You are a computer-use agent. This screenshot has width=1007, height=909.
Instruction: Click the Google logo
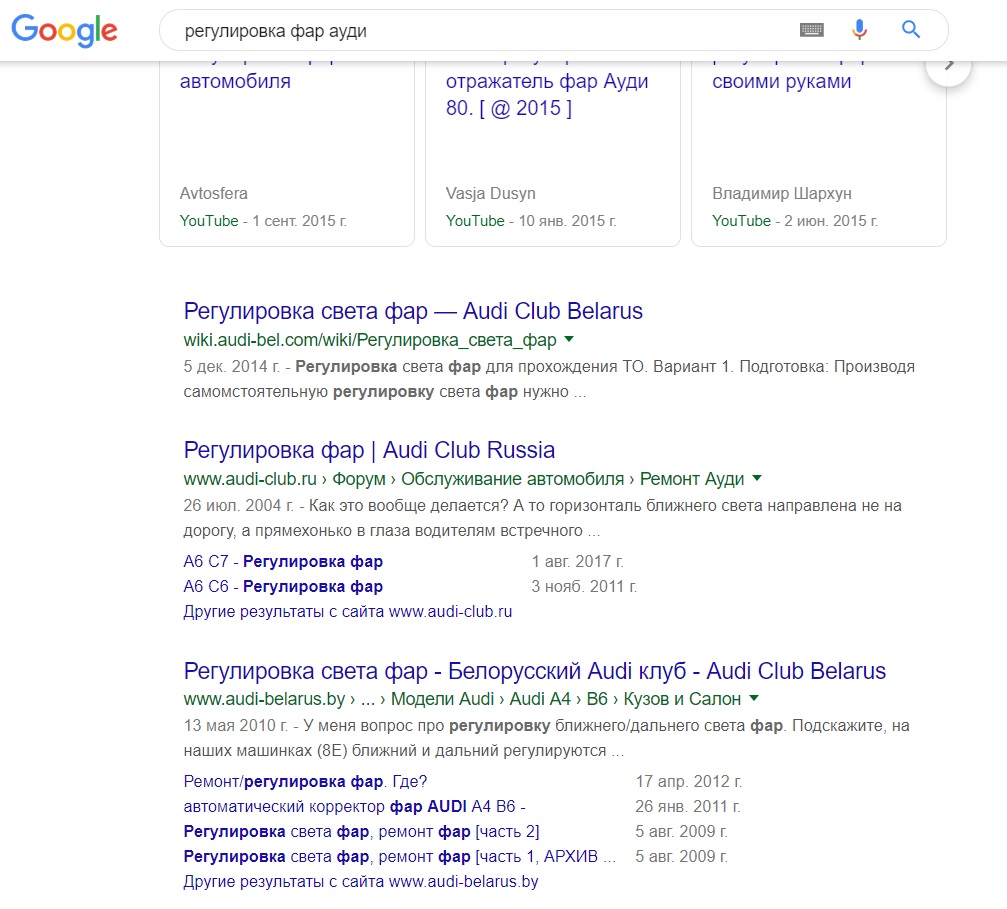[64, 30]
